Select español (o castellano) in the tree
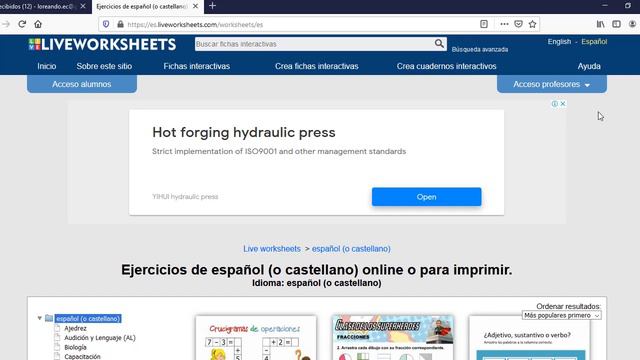 (88, 318)
